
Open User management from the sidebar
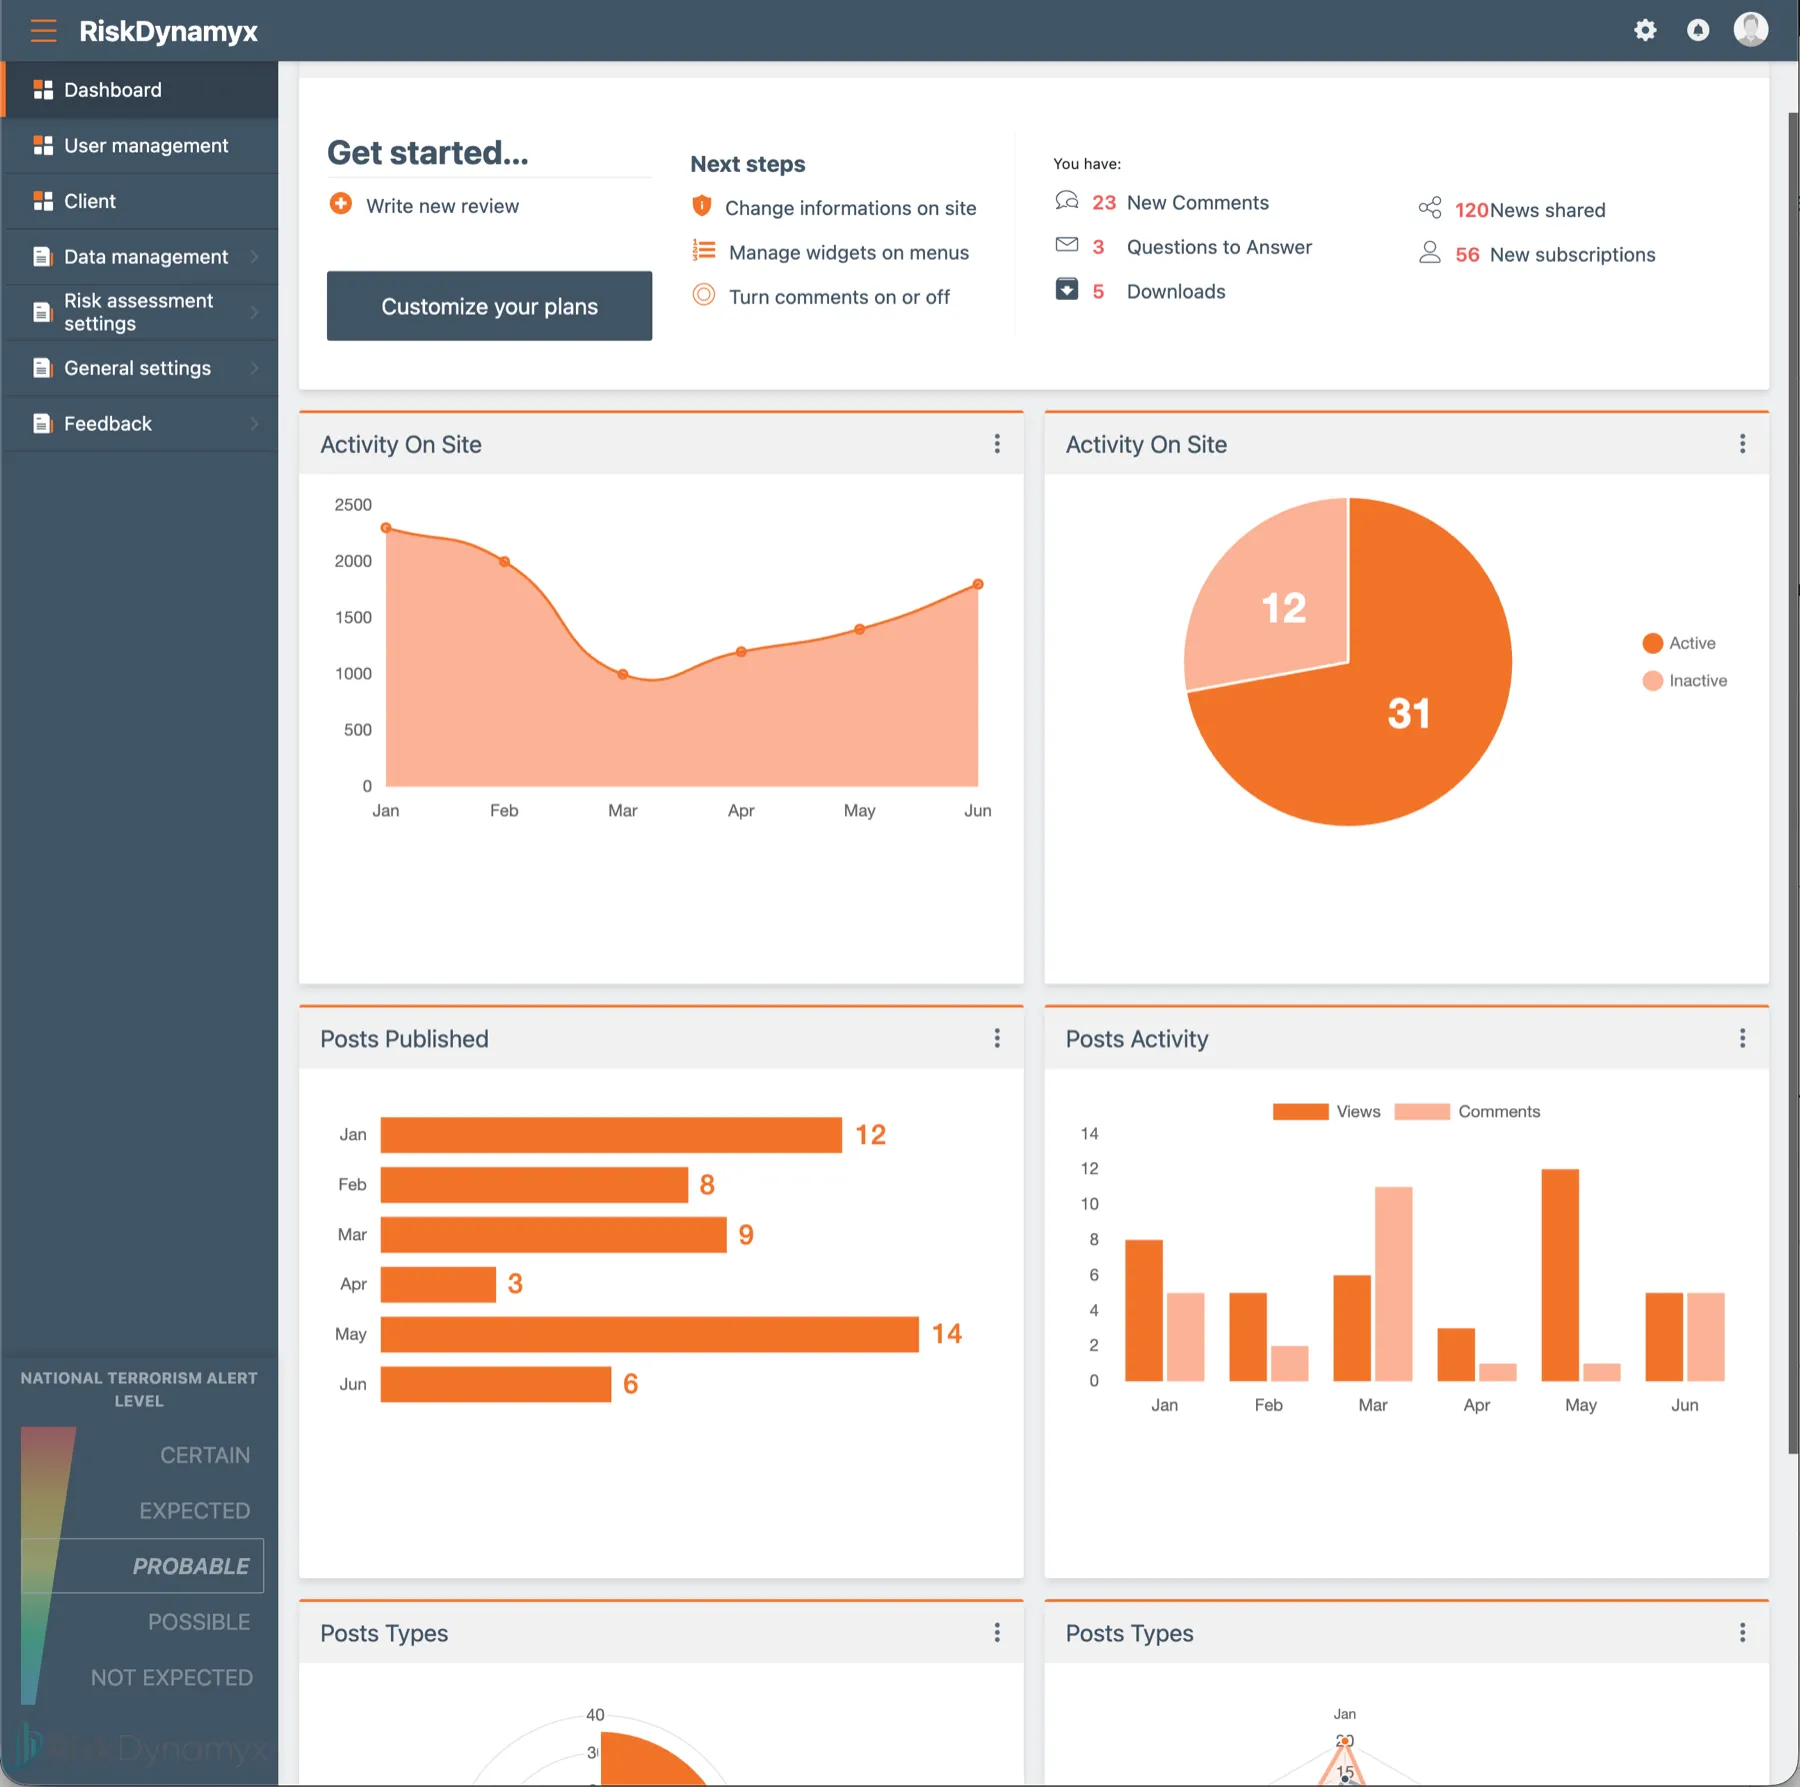click(141, 146)
